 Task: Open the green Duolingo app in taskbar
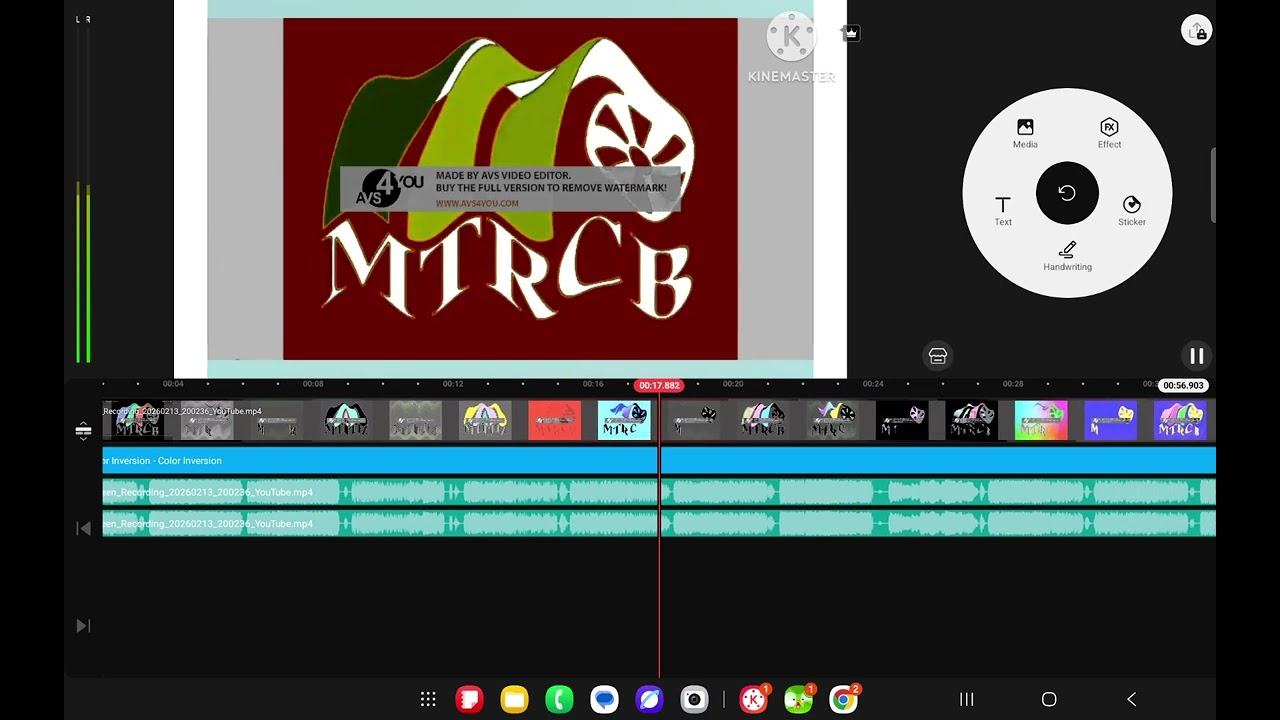798,700
